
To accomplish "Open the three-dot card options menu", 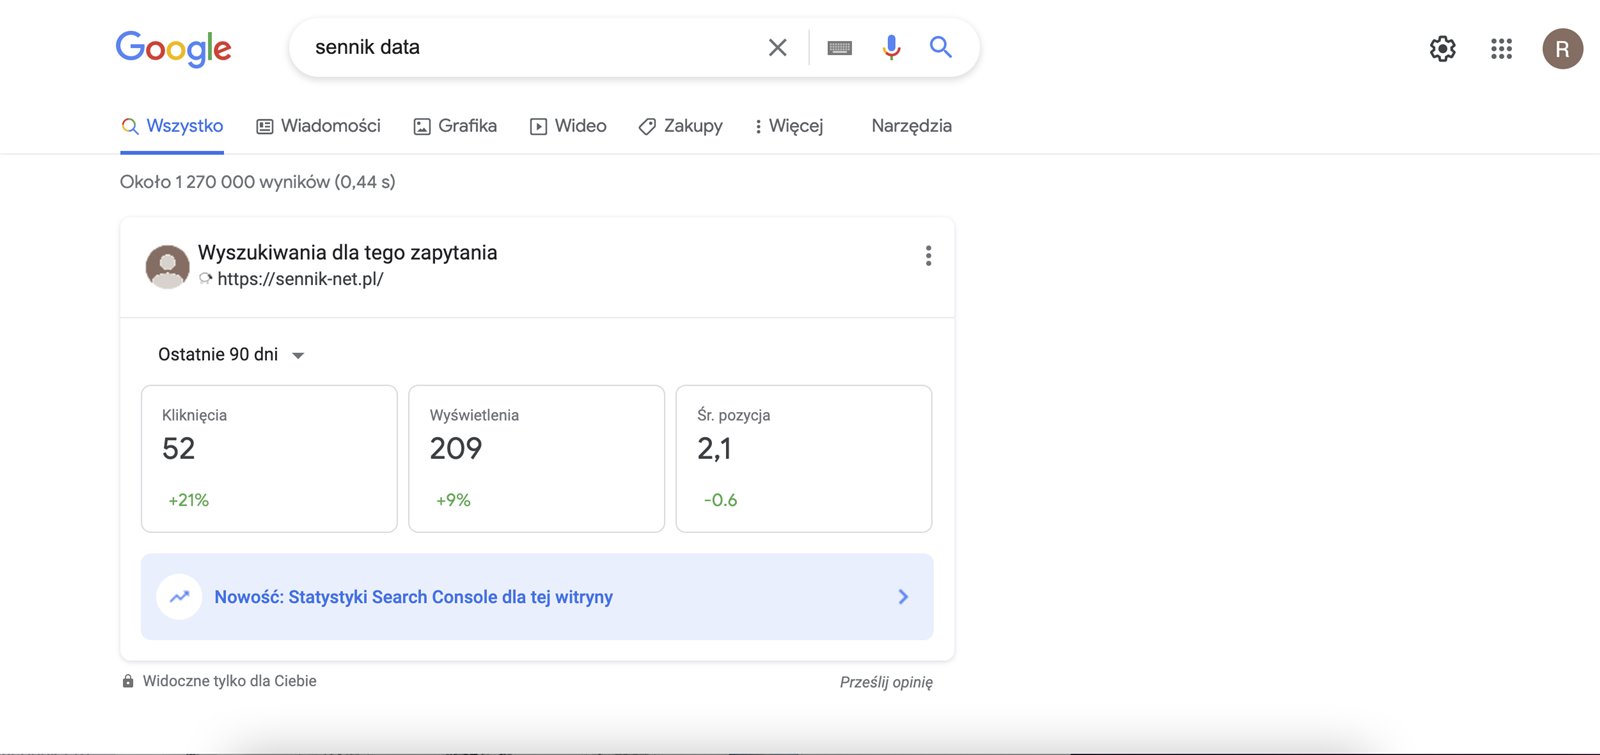I will 928,256.
